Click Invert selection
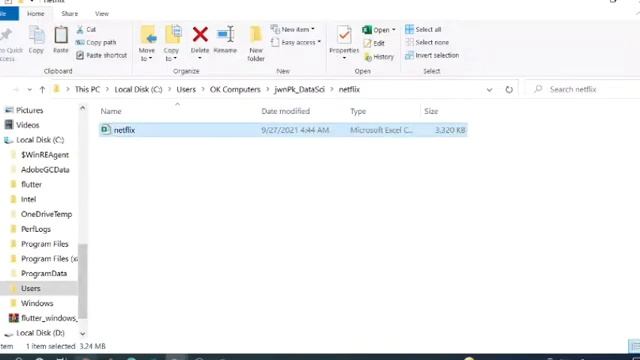The image size is (640, 360). tap(432, 56)
